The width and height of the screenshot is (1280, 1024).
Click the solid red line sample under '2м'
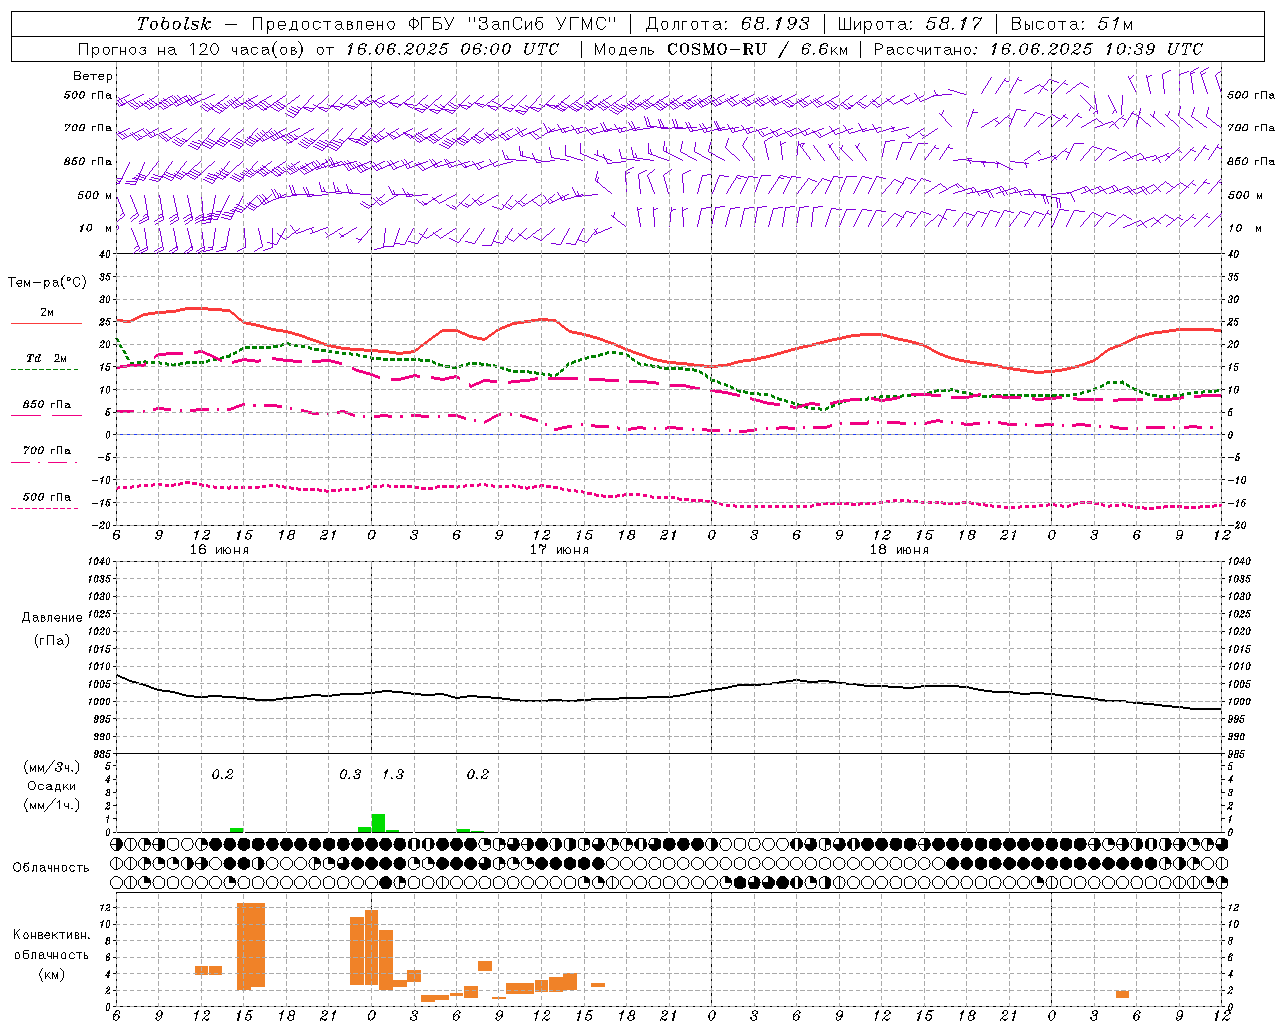click(46, 324)
